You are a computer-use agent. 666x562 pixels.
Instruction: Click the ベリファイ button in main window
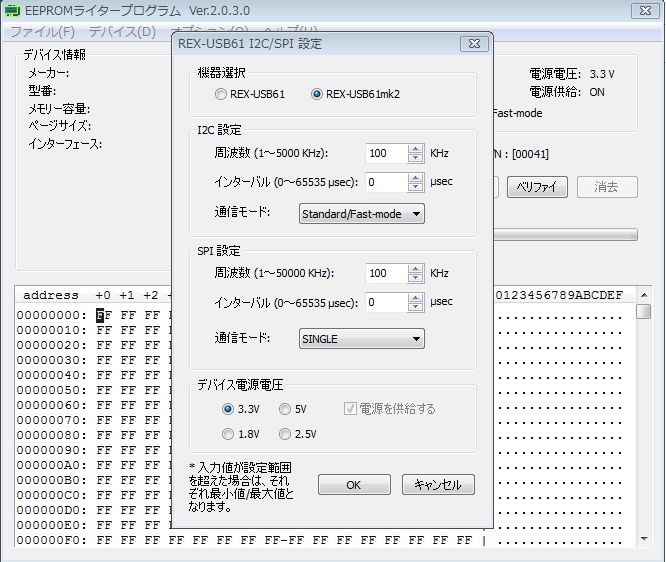coord(537,187)
